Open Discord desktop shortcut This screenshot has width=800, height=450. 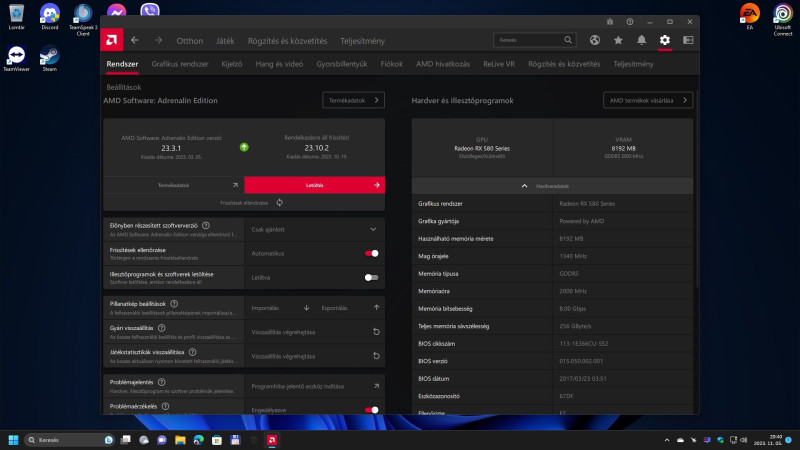pyautogui.click(x=49, y=16)
